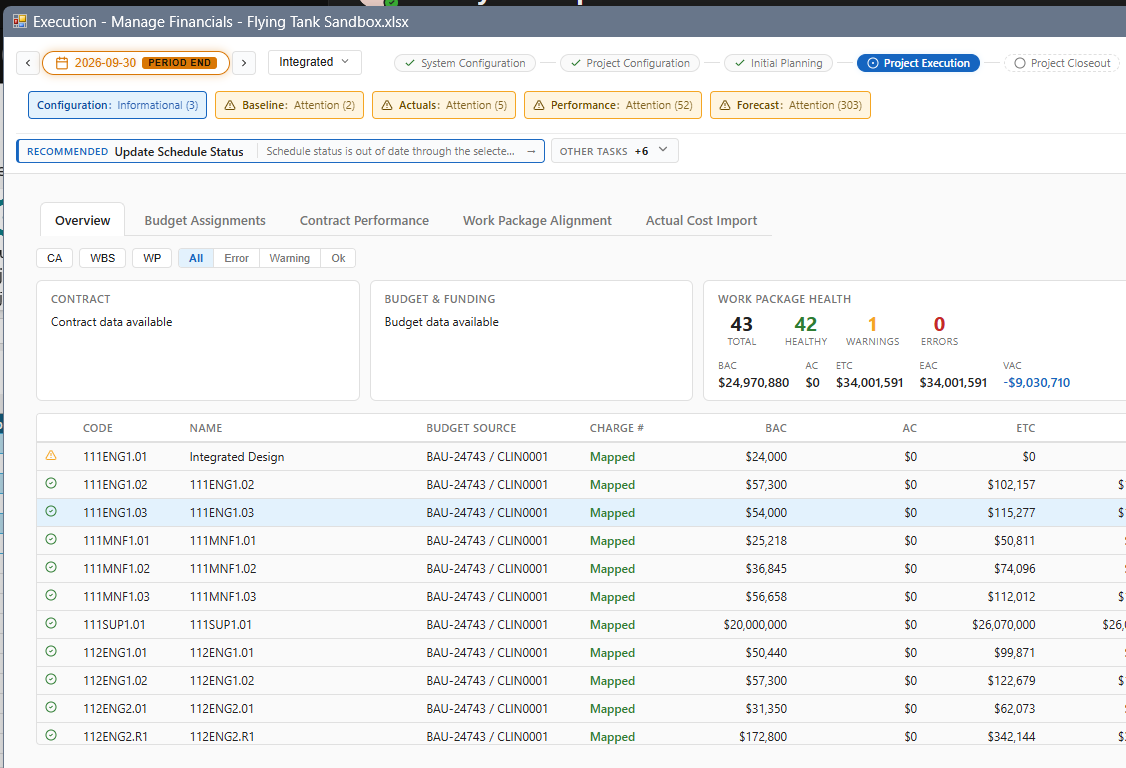The height and width of the screenshot is (768, 1126).
Task: Open the Integrated view dropdown
Action: coord(315,63)
